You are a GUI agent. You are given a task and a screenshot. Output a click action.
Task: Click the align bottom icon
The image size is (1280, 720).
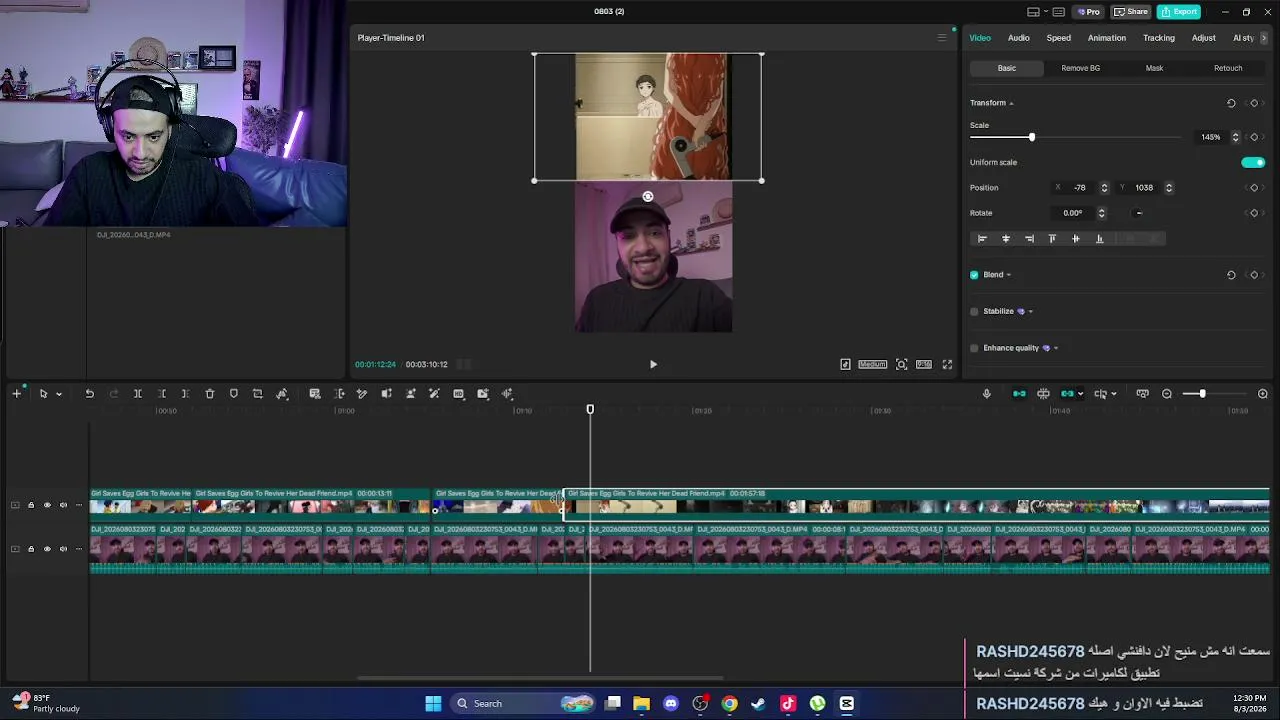click(1099, 239)
